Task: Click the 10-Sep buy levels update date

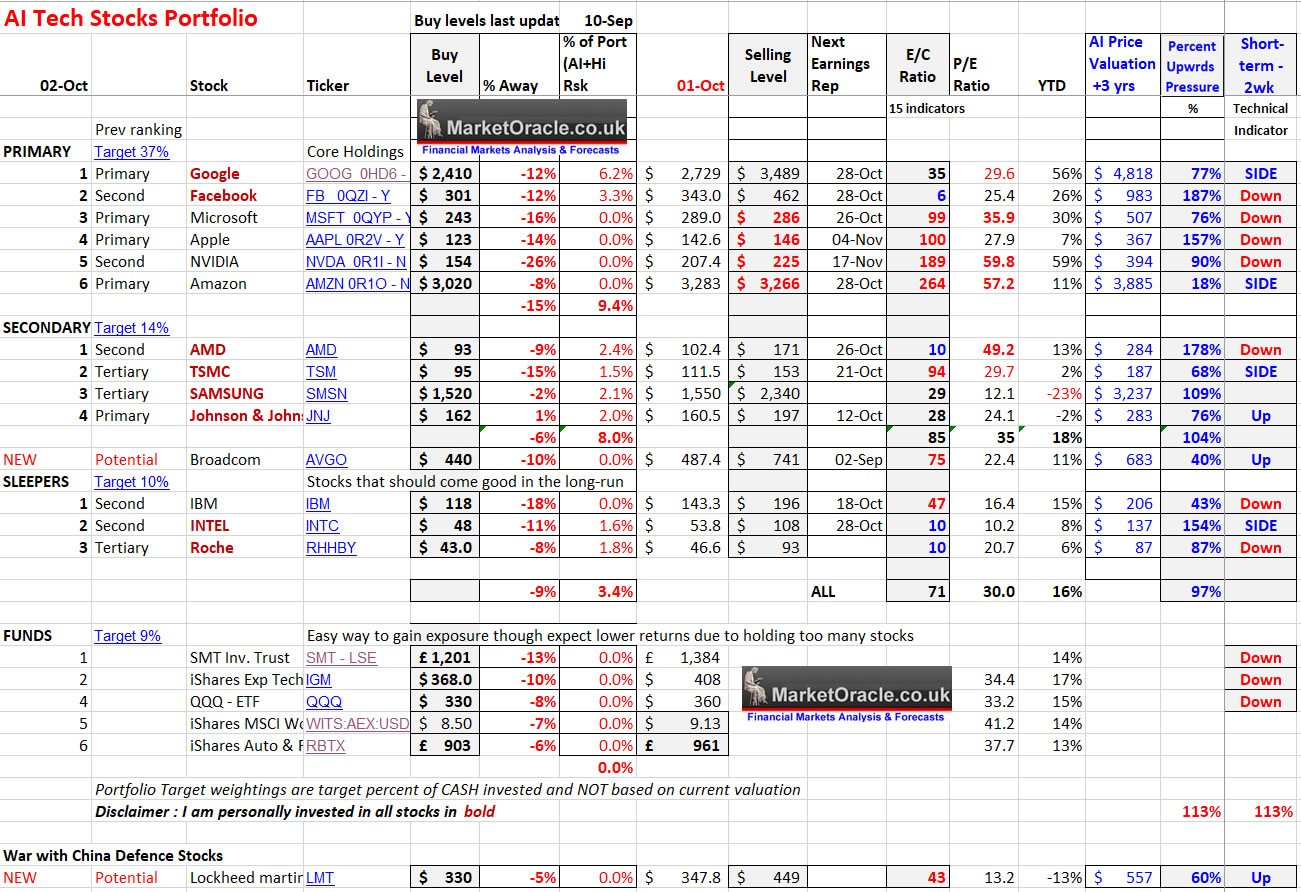Action: tap(610, 20)
